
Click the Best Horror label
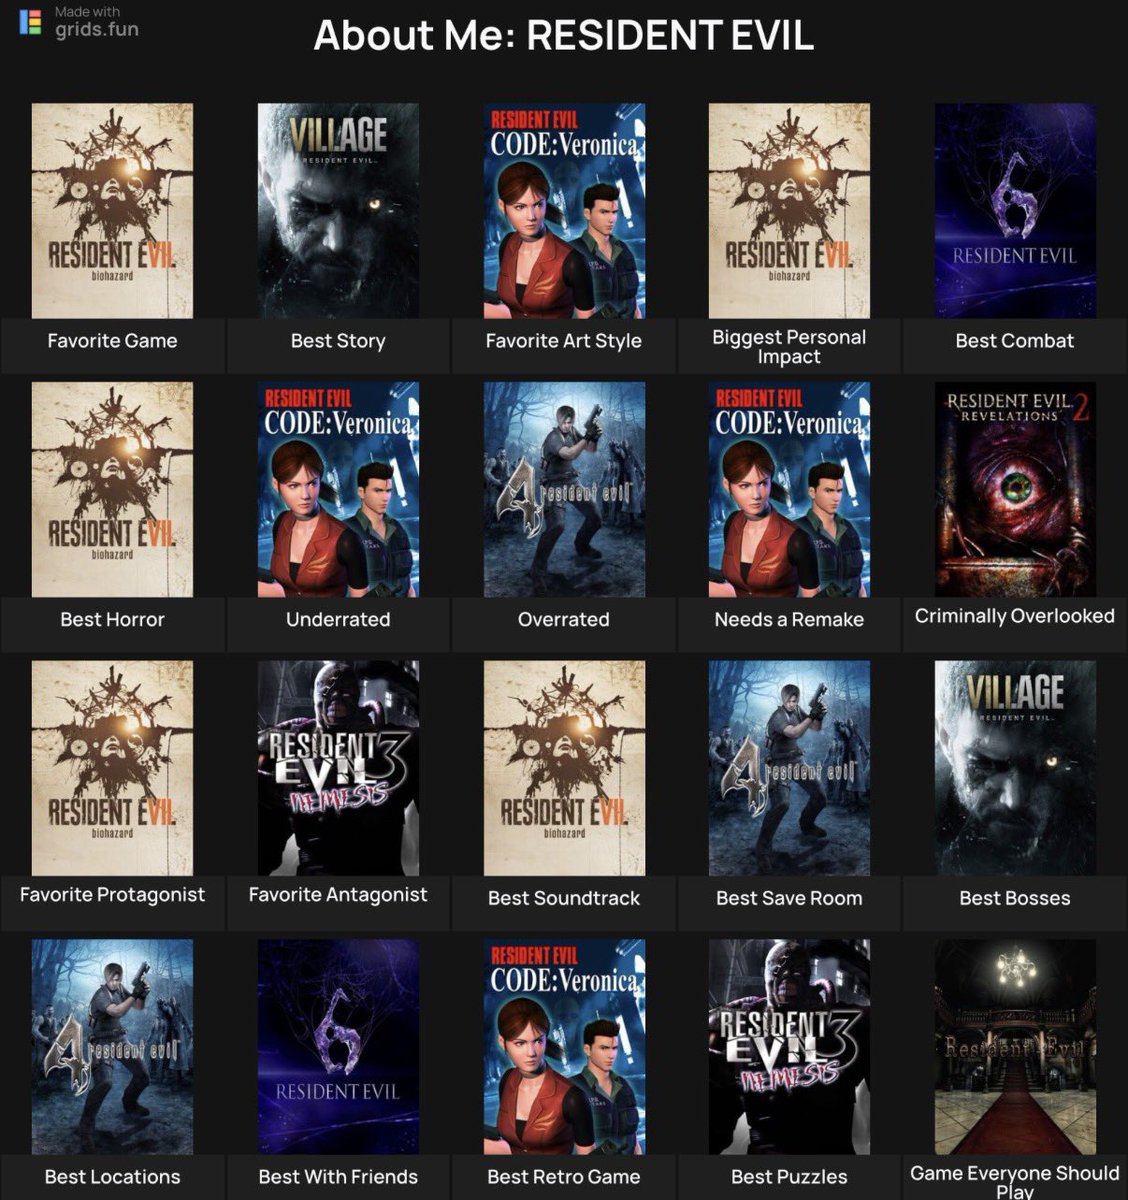[112, 619]
